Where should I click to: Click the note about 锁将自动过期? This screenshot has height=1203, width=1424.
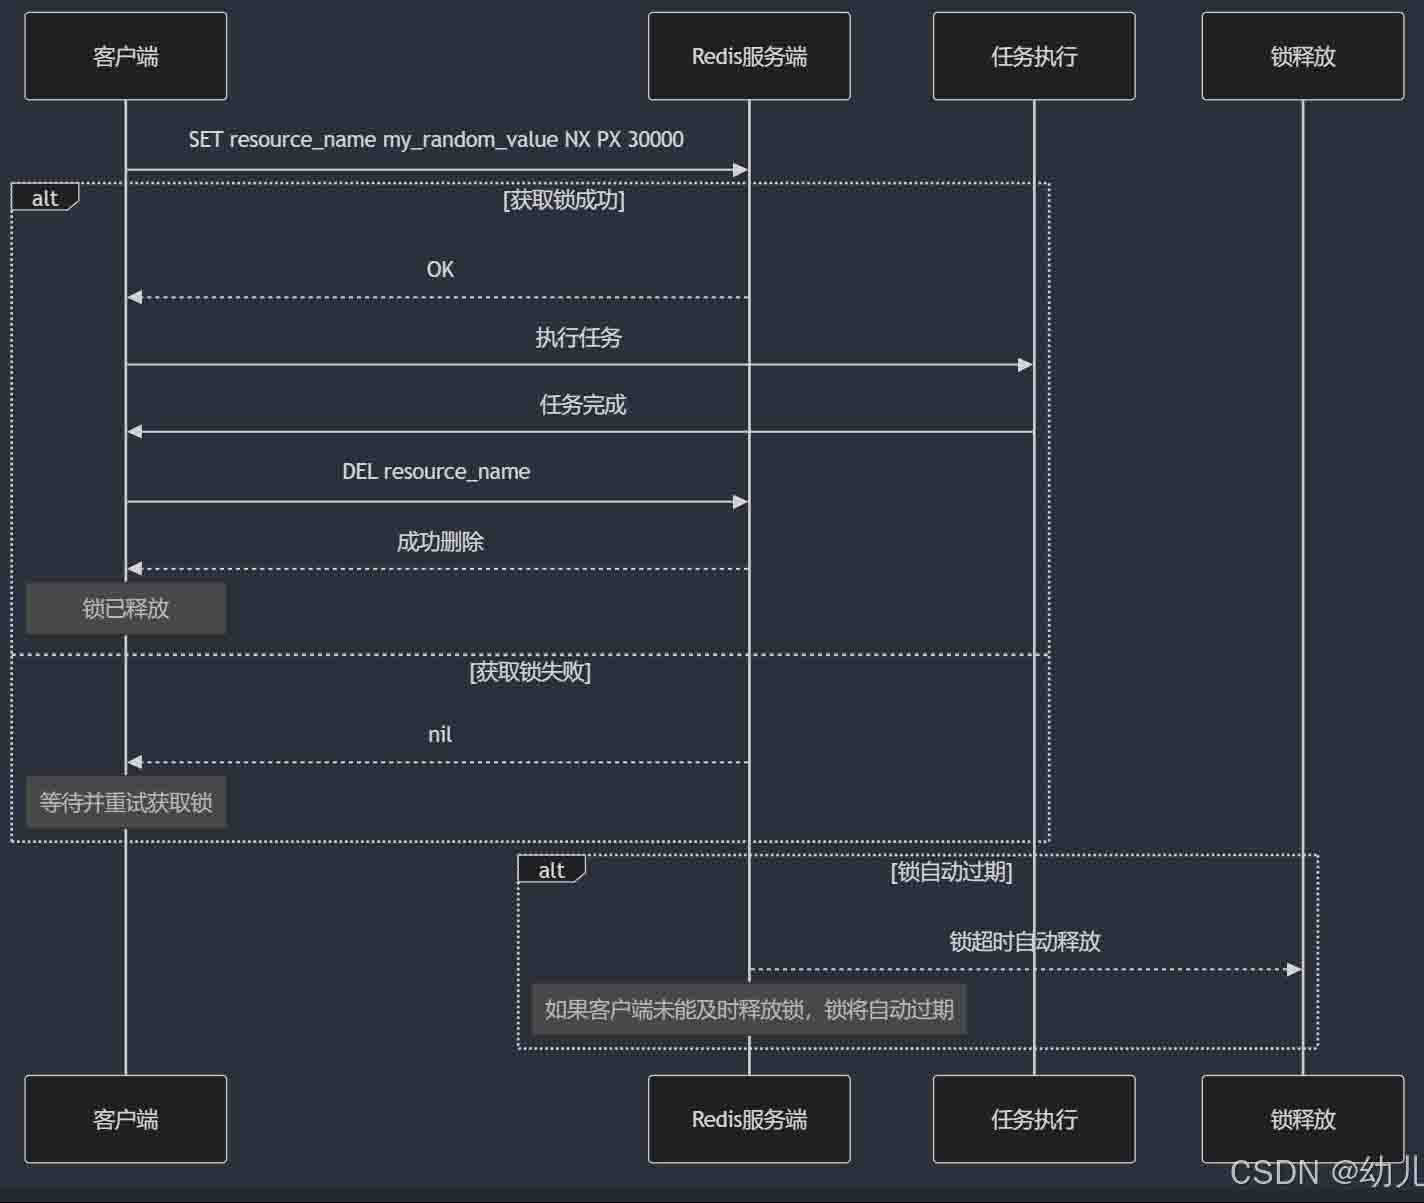pyautogui.click(x=749, y=1009)
